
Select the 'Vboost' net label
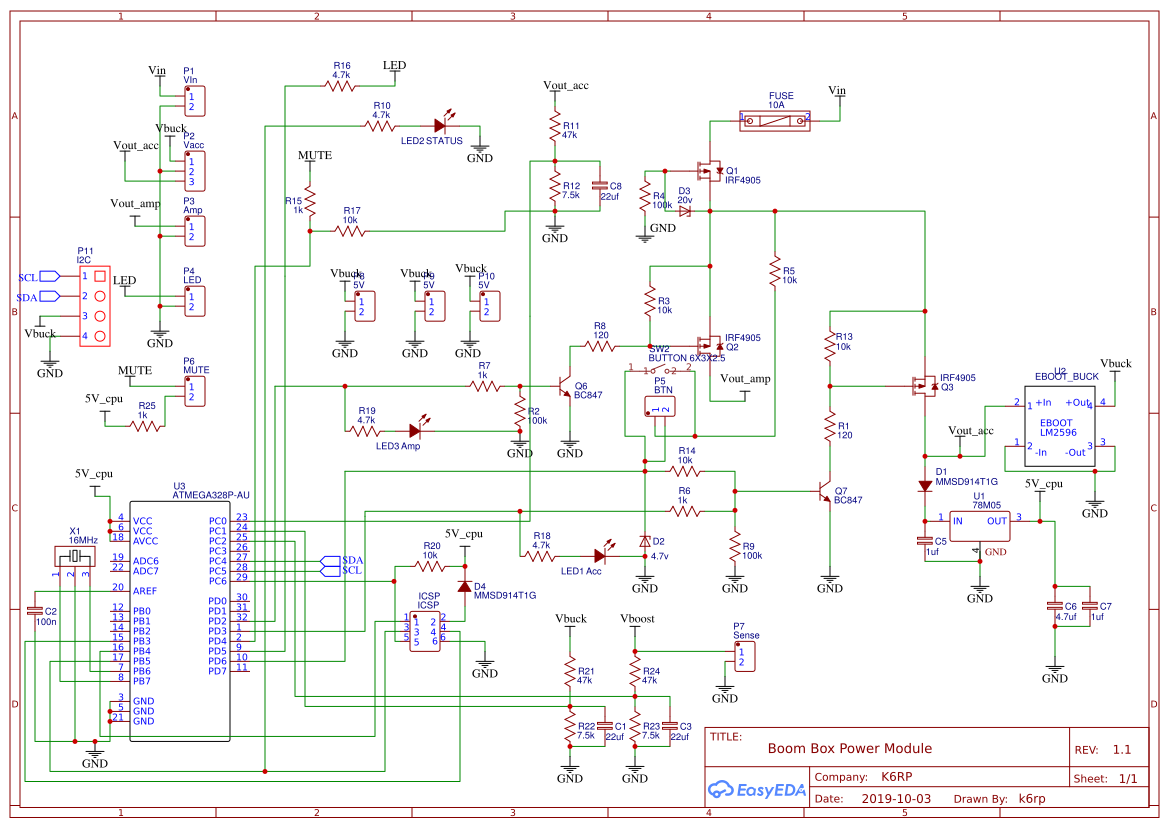[x=637, y=619]
